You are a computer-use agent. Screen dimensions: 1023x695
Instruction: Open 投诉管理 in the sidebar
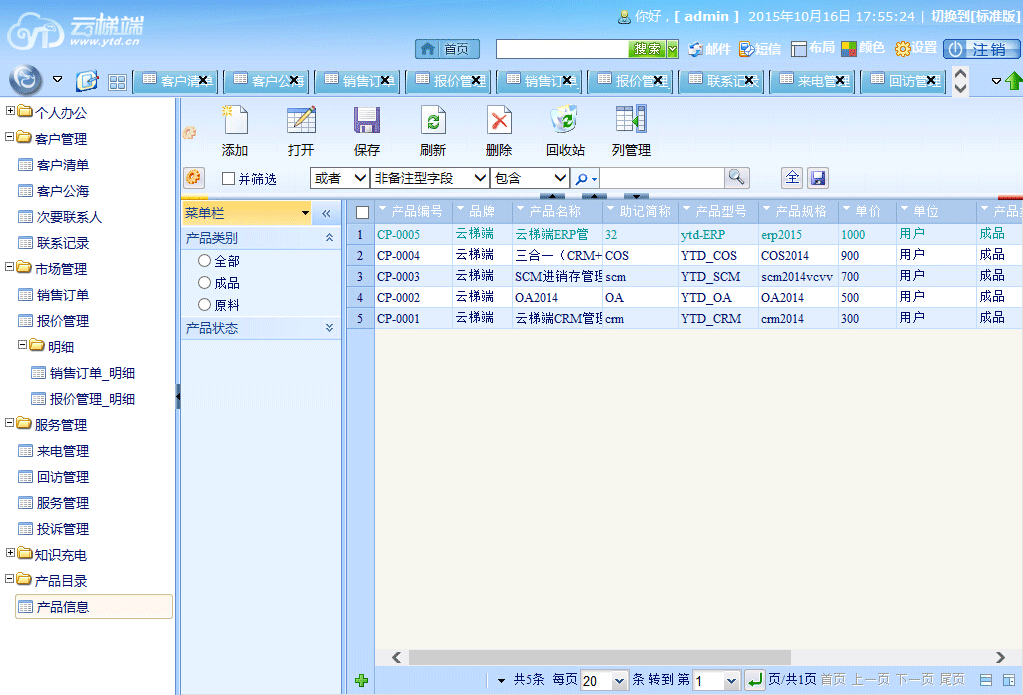[62, 529]
